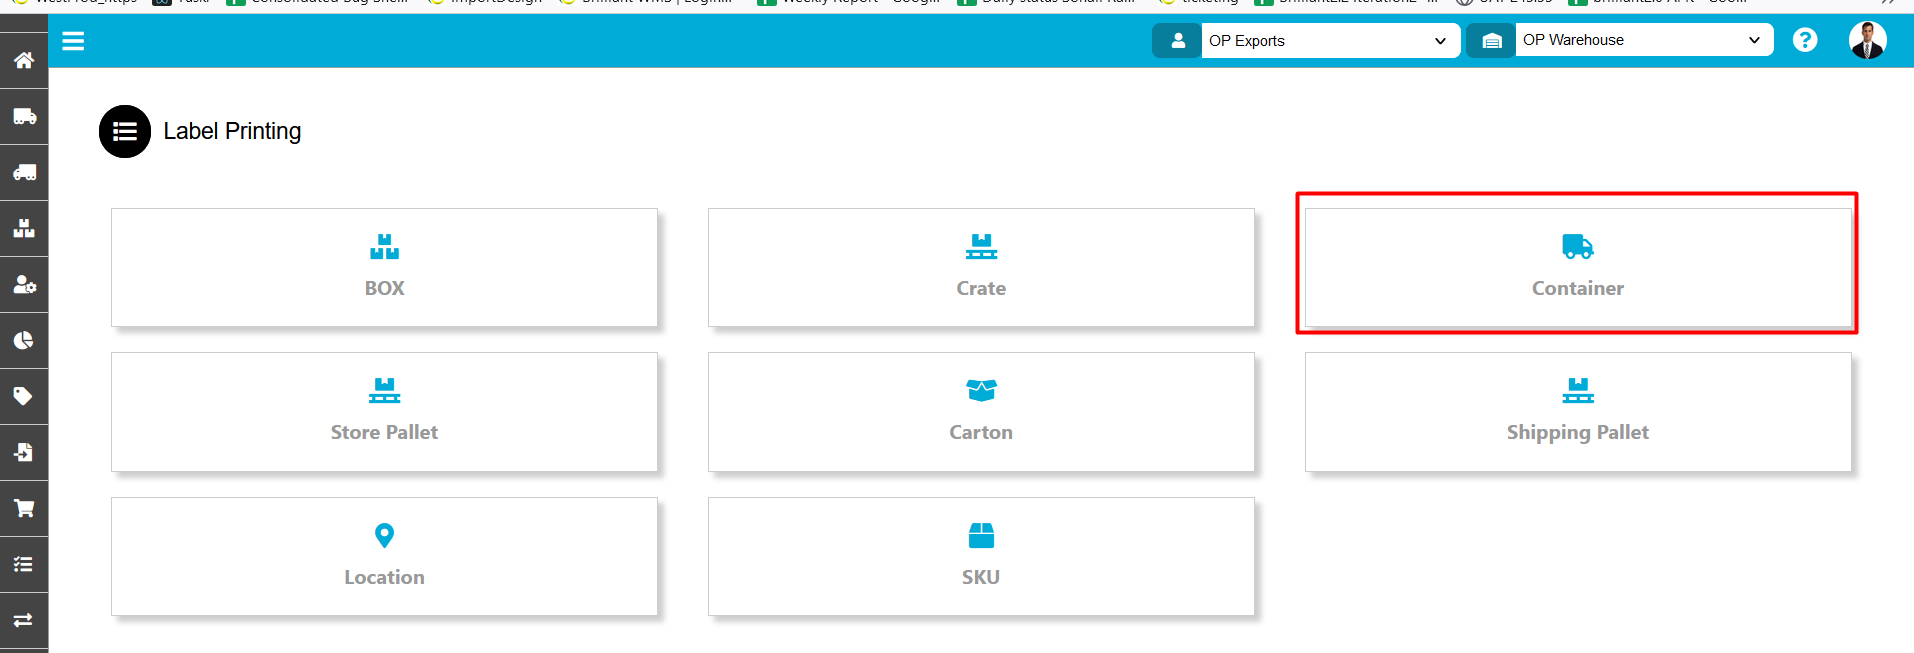Screen dimensions: 1914x653
Task: Click the help question mark icon
Action: pos(1804,40)
